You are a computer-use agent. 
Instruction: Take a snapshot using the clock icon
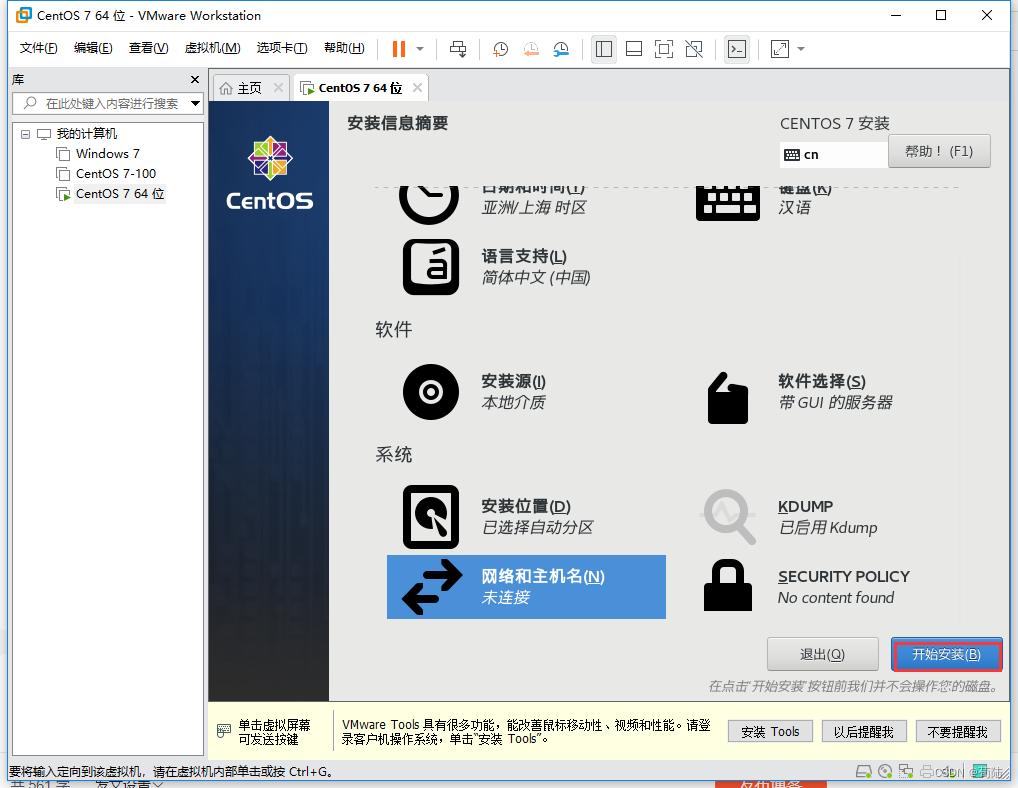click(x=500, y=49)
